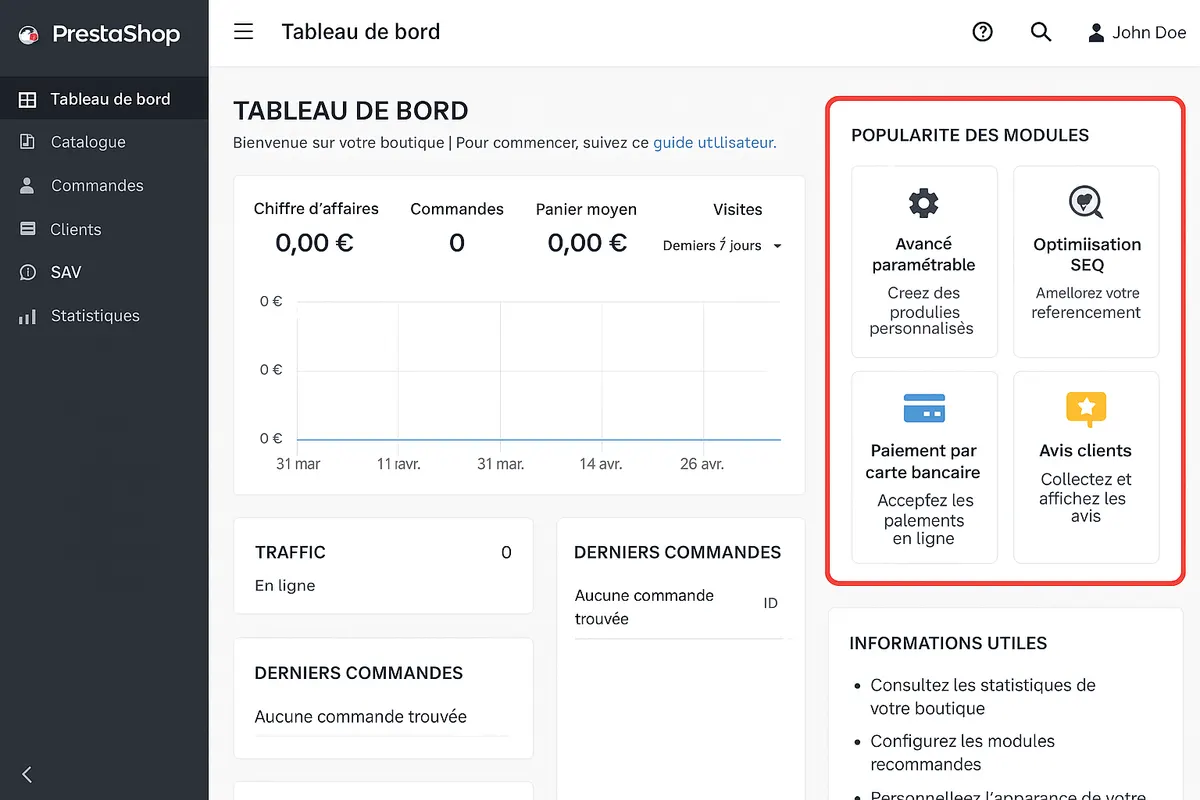Open Tableau de bord in sidebar
This screenshot has width=1200, height=800.
pyautogui.click(x=104, y=99)
